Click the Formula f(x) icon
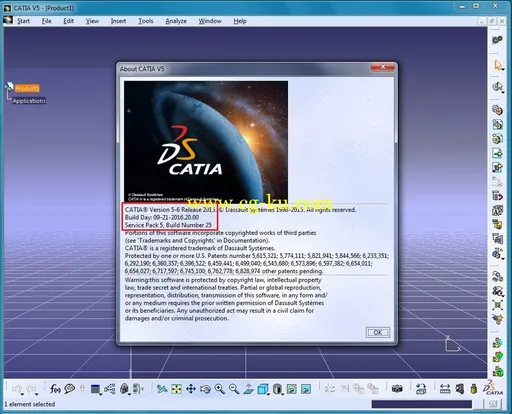The width and height of the screenshot is (512, 414). pyautogui.click(x=55, y=389)
